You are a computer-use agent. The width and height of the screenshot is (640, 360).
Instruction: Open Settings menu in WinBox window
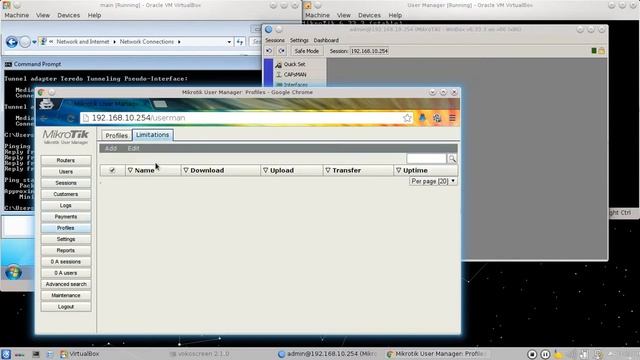[x=299, y=40]
